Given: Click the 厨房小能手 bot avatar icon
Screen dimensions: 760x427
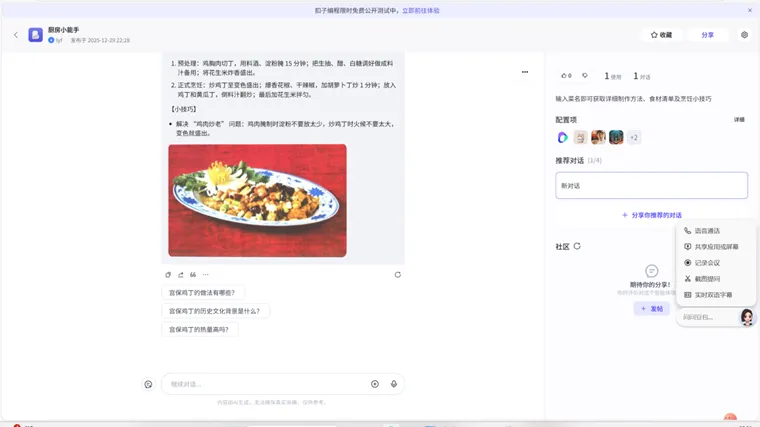Looking at the screenshot, I should click(x=35, y=35).
